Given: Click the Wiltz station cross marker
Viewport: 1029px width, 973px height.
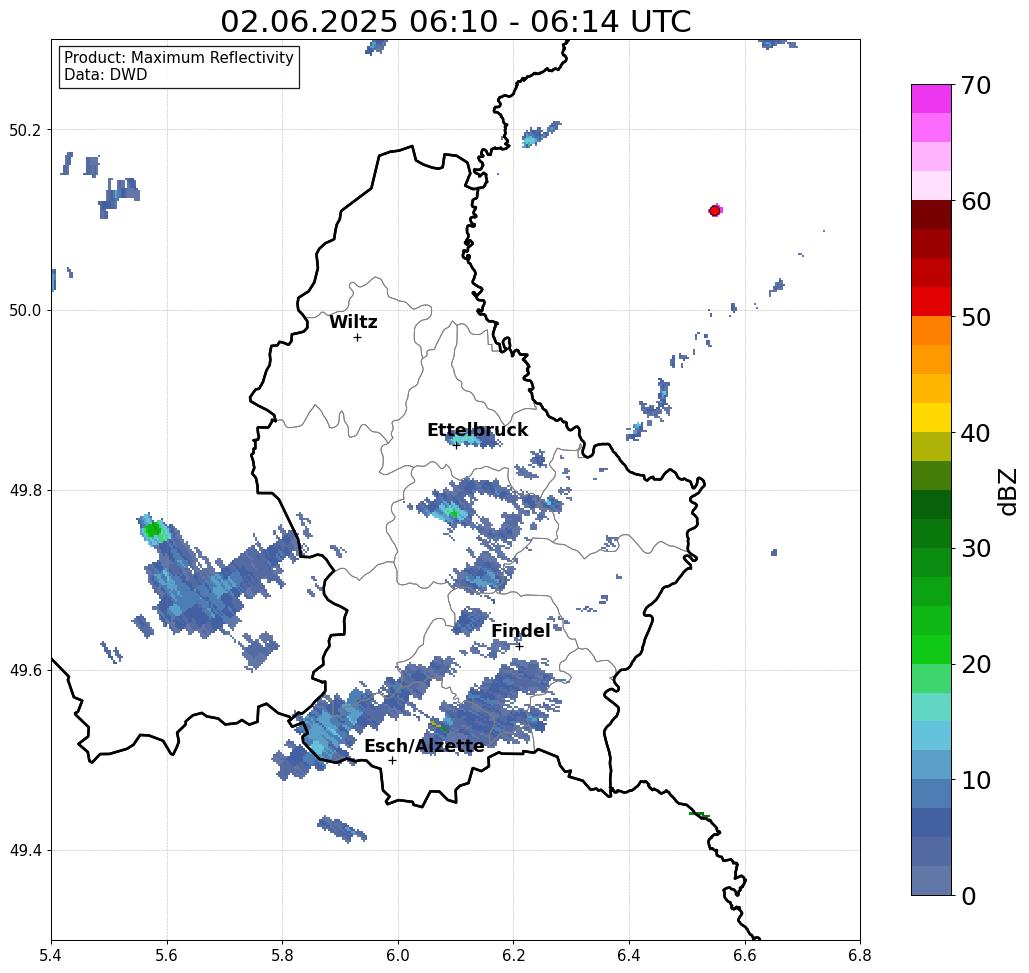Looking at the screenshot, I should pos(358,338).
